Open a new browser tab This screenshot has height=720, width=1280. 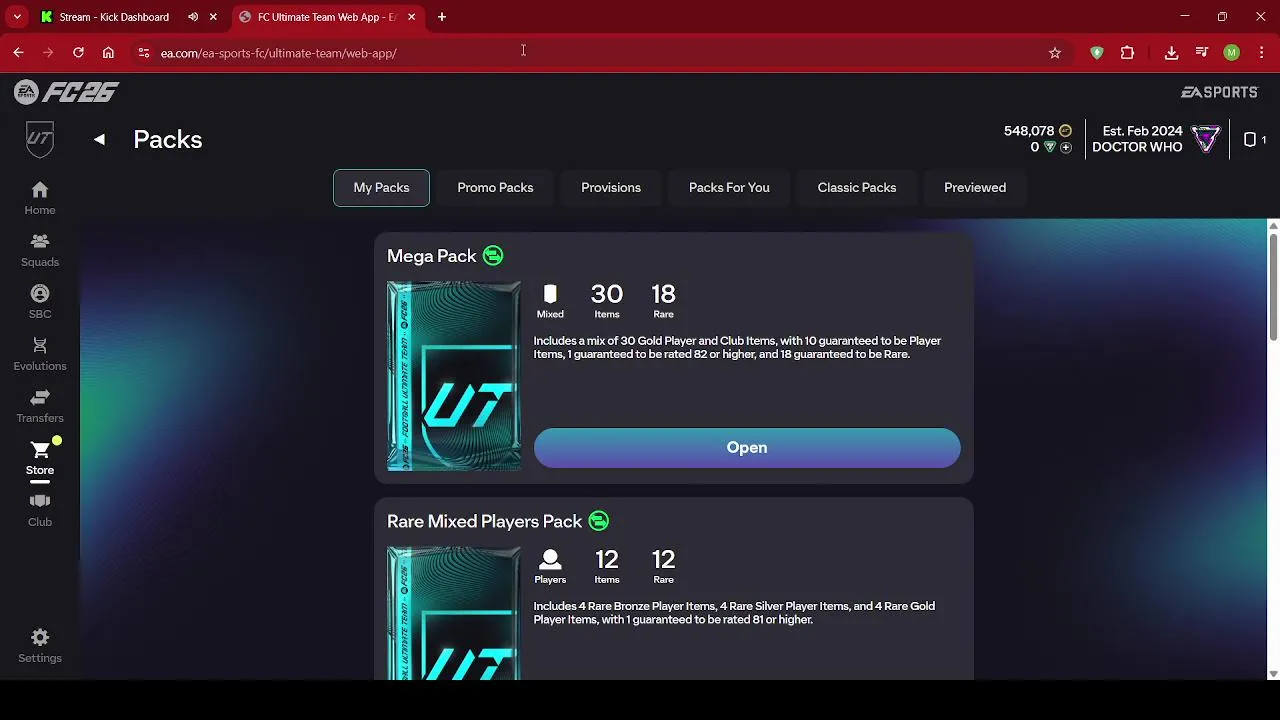pyautogui.click(x=442, y=17)
